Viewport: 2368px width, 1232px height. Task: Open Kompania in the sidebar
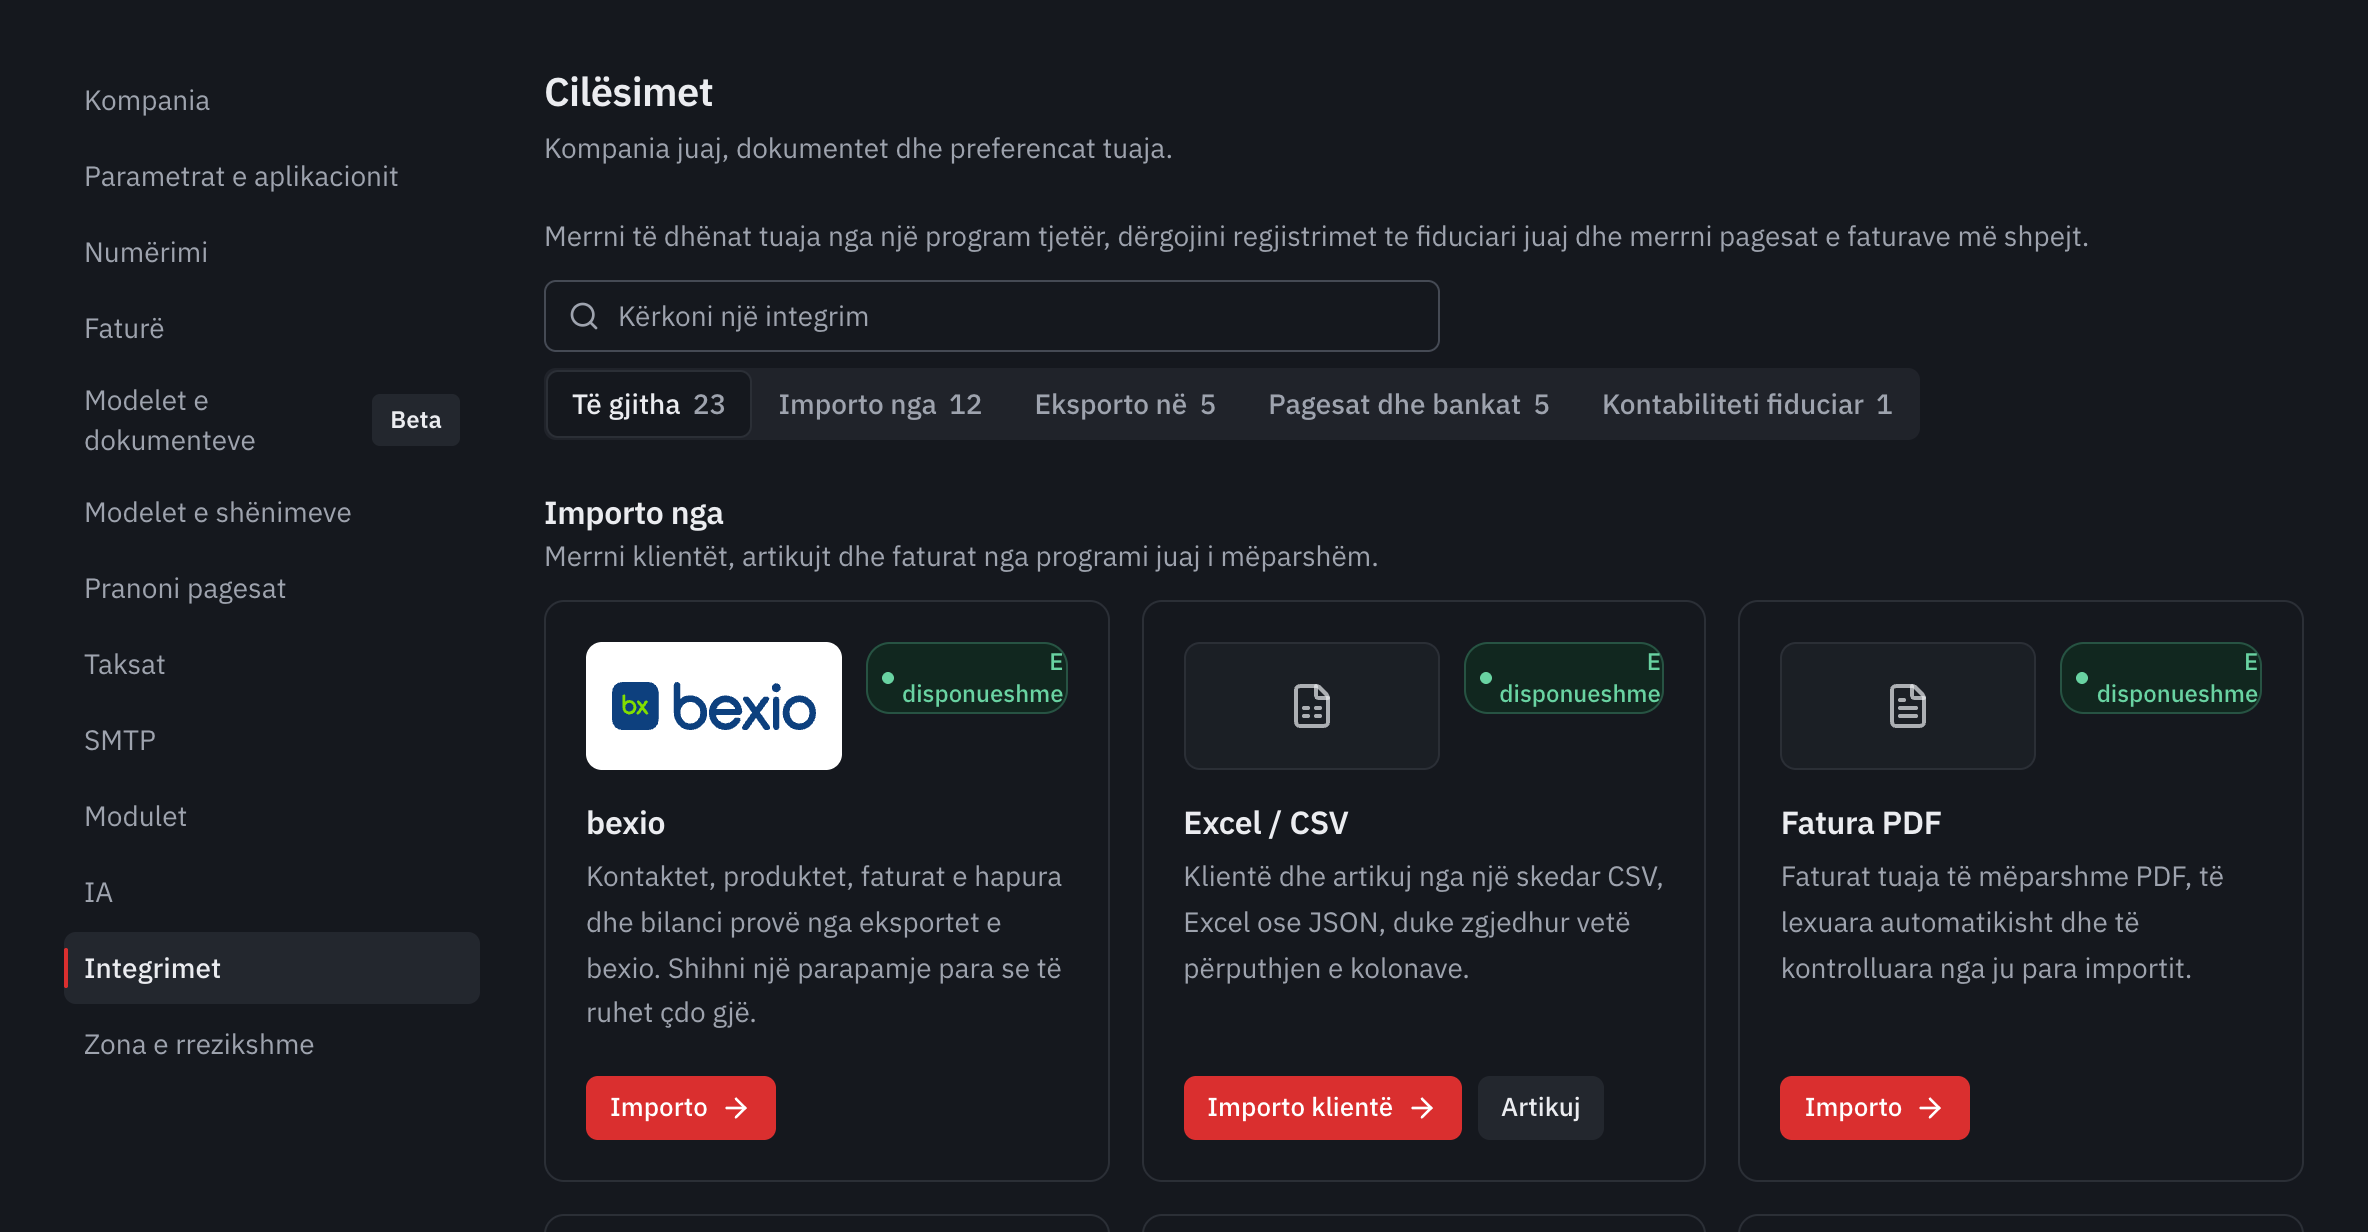tap(272, 100)
